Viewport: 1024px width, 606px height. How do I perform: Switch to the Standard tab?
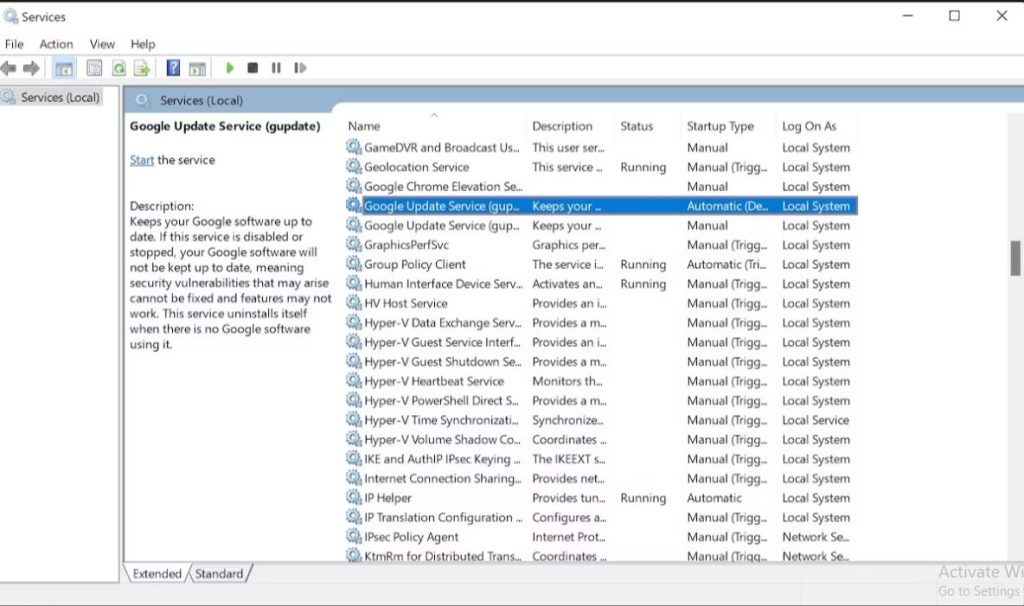pos(219,573)
